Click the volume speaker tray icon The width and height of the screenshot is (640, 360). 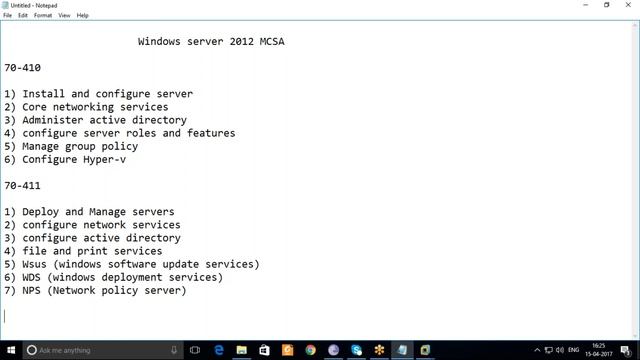coord(560,350)
